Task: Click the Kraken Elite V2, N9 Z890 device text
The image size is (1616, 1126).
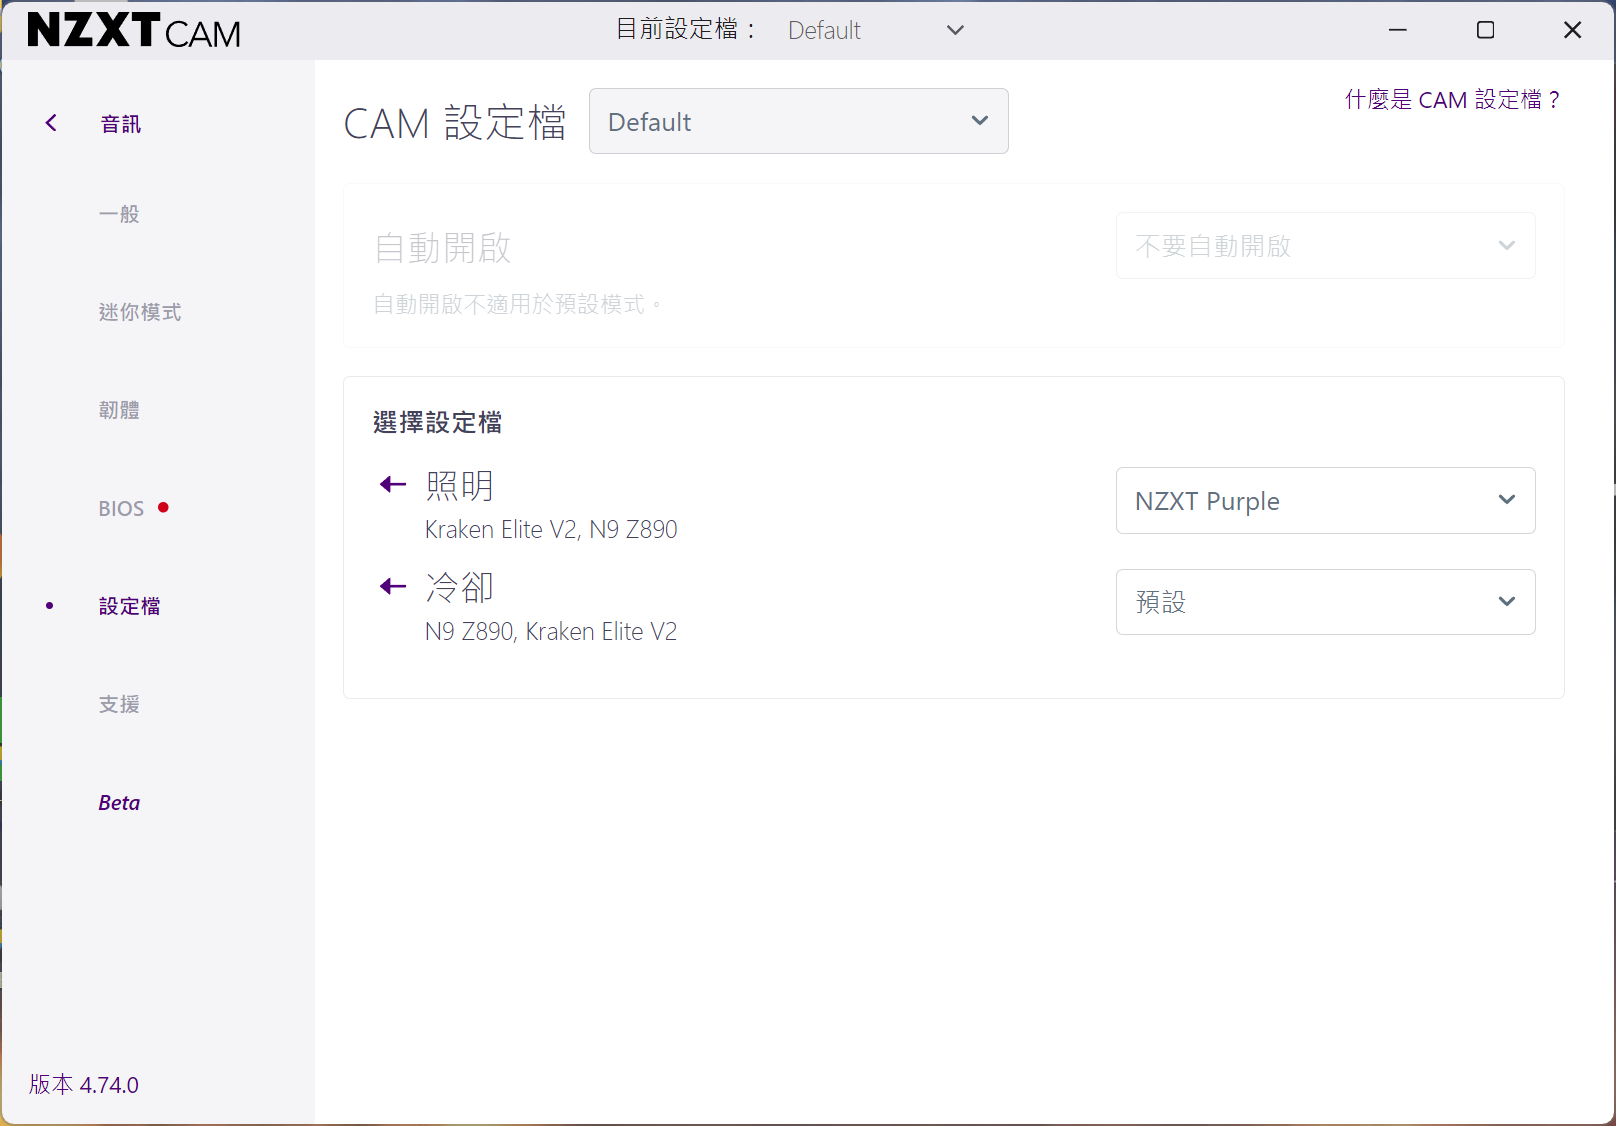Action: point(551,529)
